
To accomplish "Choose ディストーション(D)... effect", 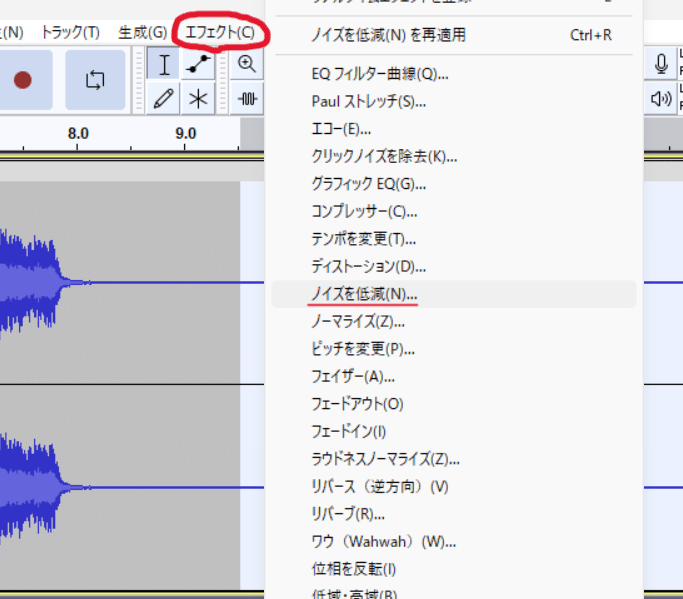I will pyautogui.click(x=453, y=266).
